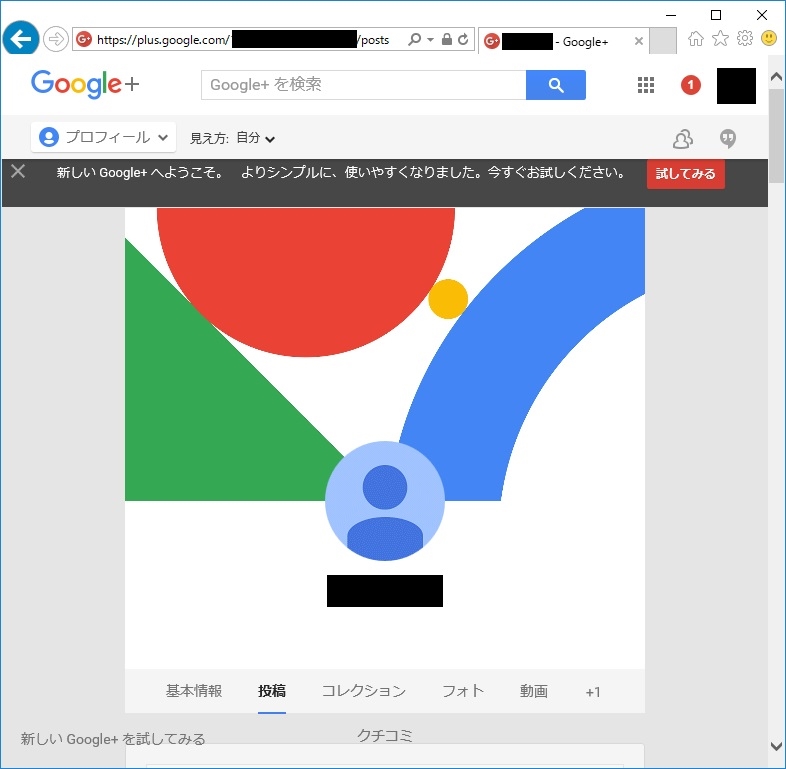
Task: Switch to the +1 tab
Action: pos(593,692)
